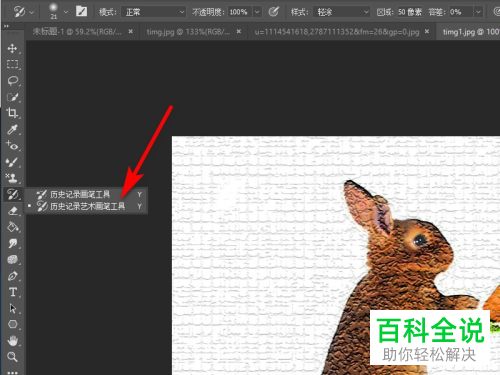
Task: Switch to the u=1114541618 jpg tab
Action: 337,32
